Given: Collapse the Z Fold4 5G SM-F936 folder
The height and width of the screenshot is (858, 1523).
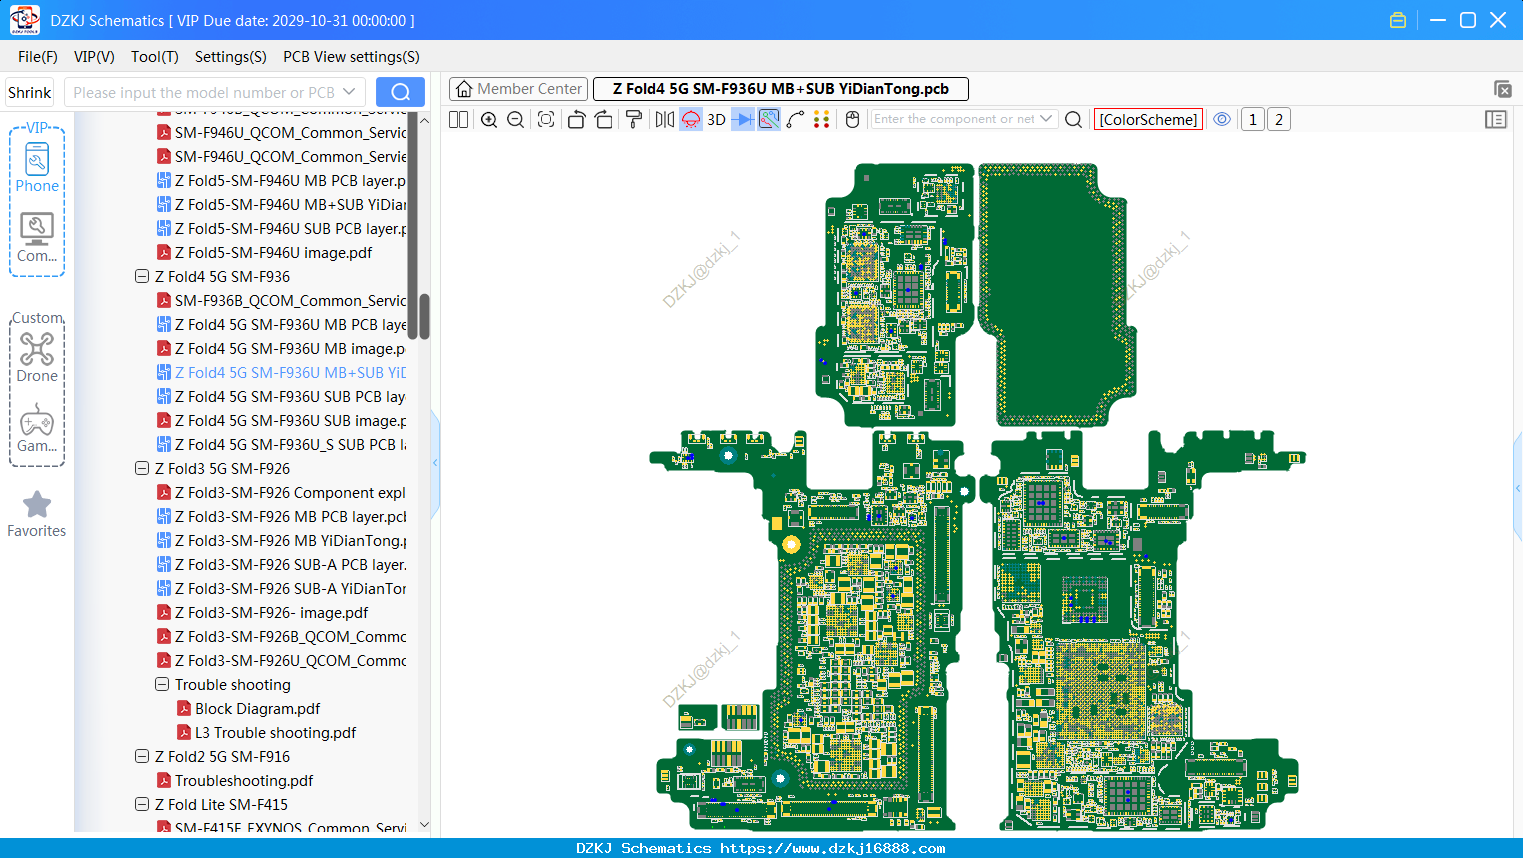Looking at the screenshot, I should click(142, 277).
